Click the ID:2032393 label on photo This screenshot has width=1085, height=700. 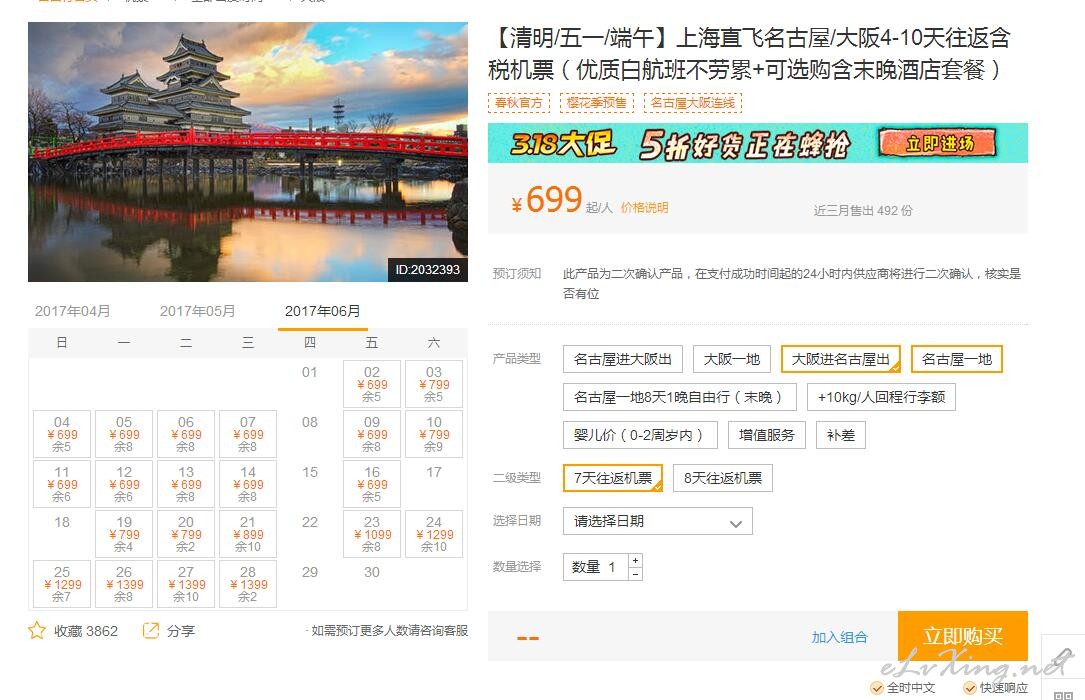[428, 270]
